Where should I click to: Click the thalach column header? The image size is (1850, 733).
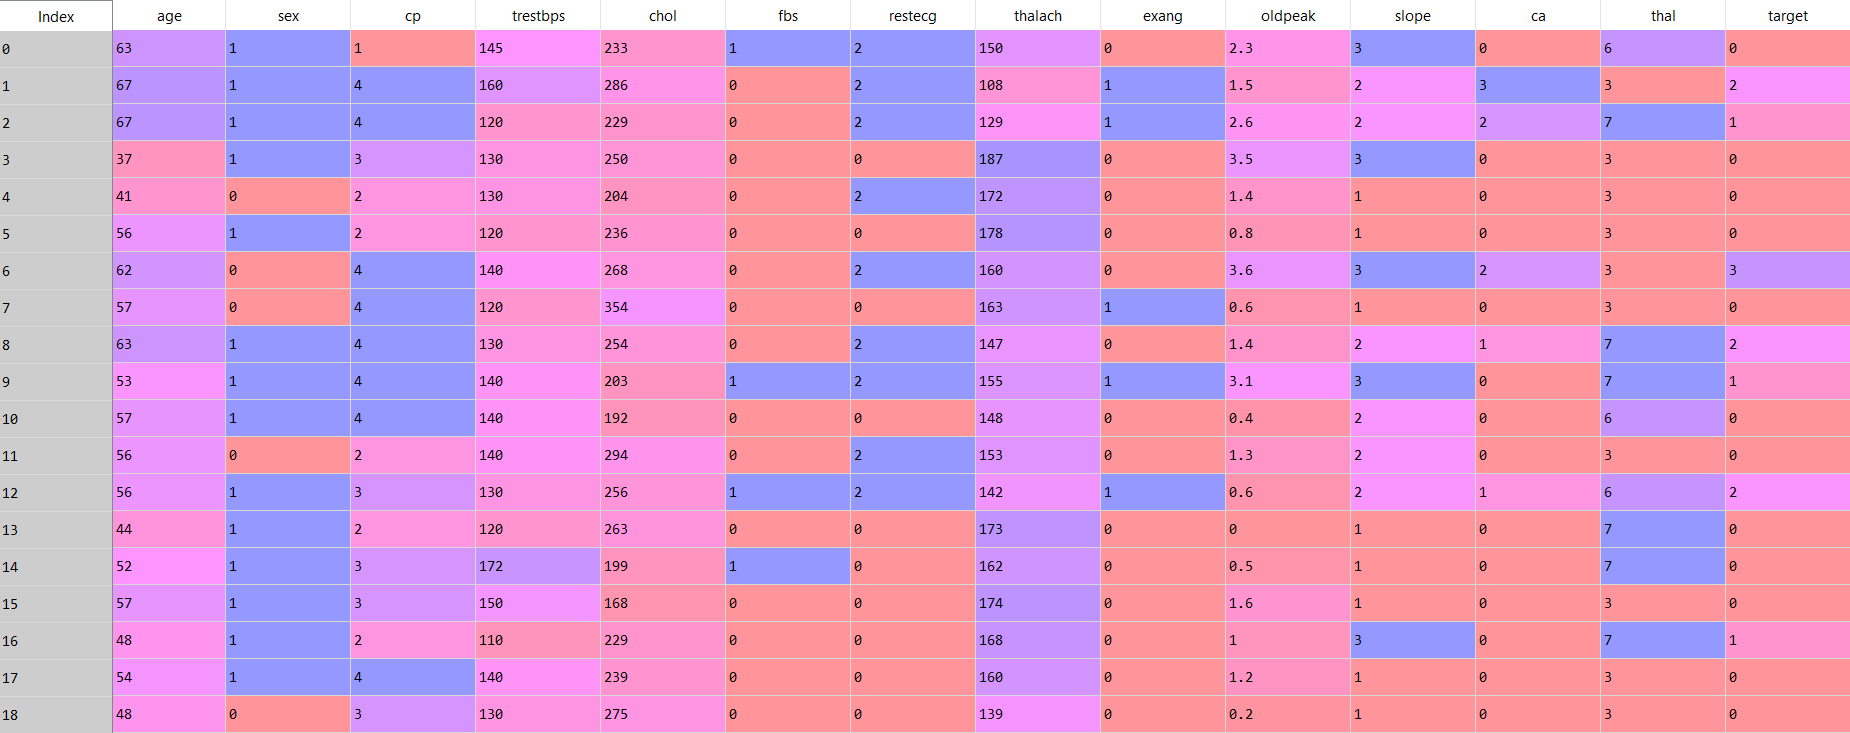click(x=1037, y=16)
